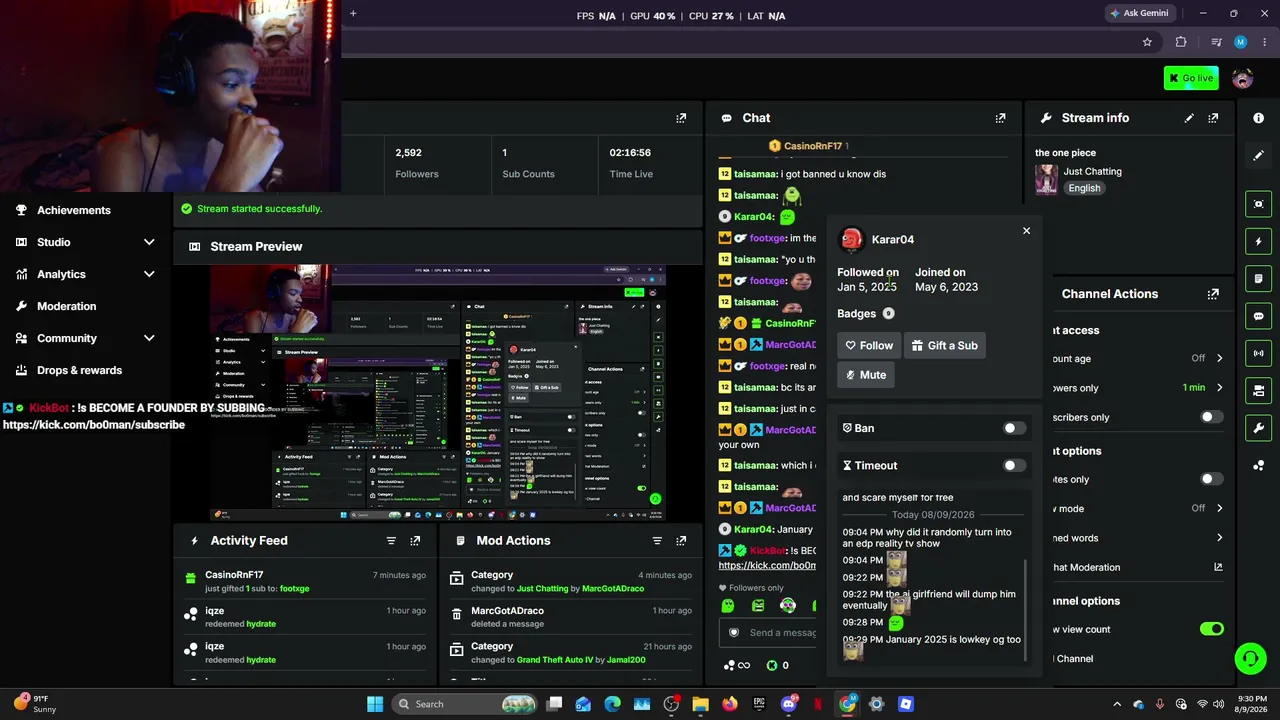Click the Stream Preview video thumbnail
The width and height of the screenshot is (1280, 720).
click(x=437, y=393)
